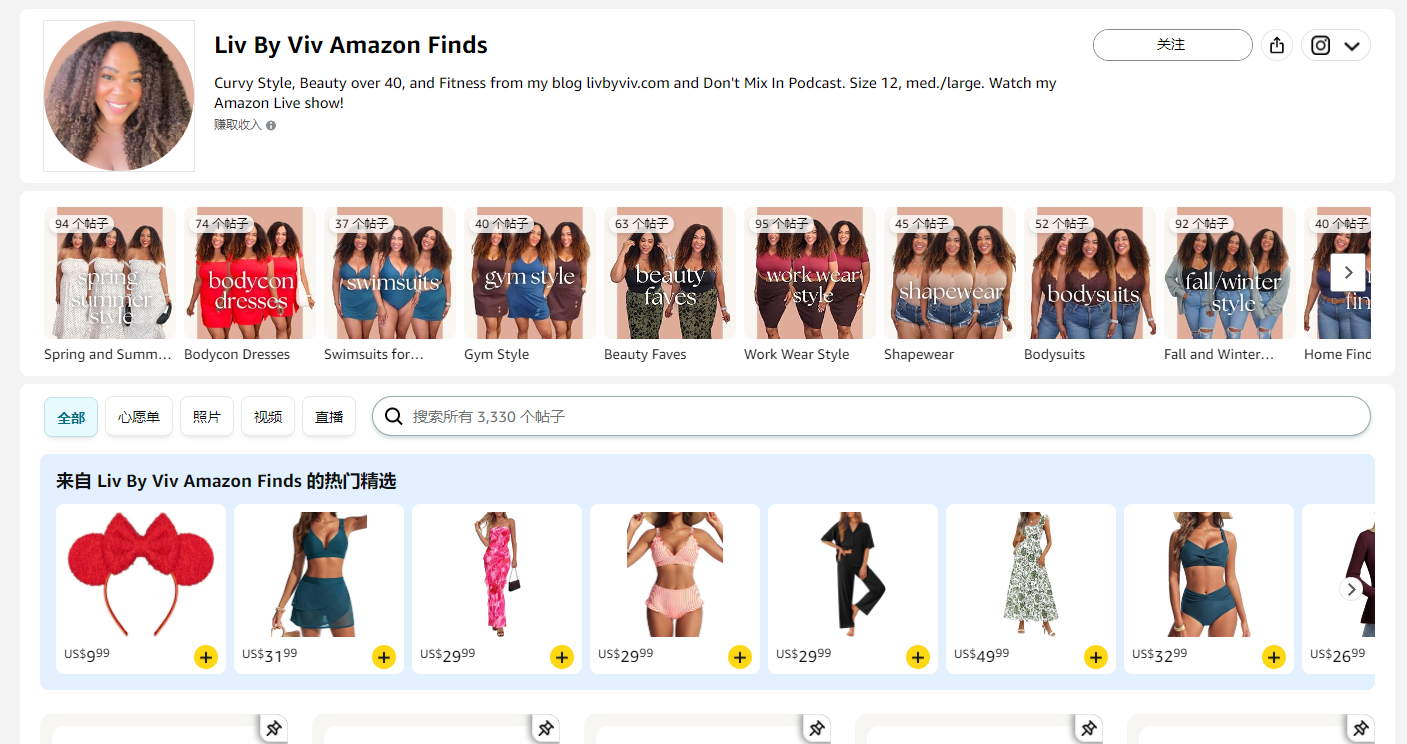Add the US$49.99 floral dress via plus icon
Screen dimensions: 1407x744
1096,657
